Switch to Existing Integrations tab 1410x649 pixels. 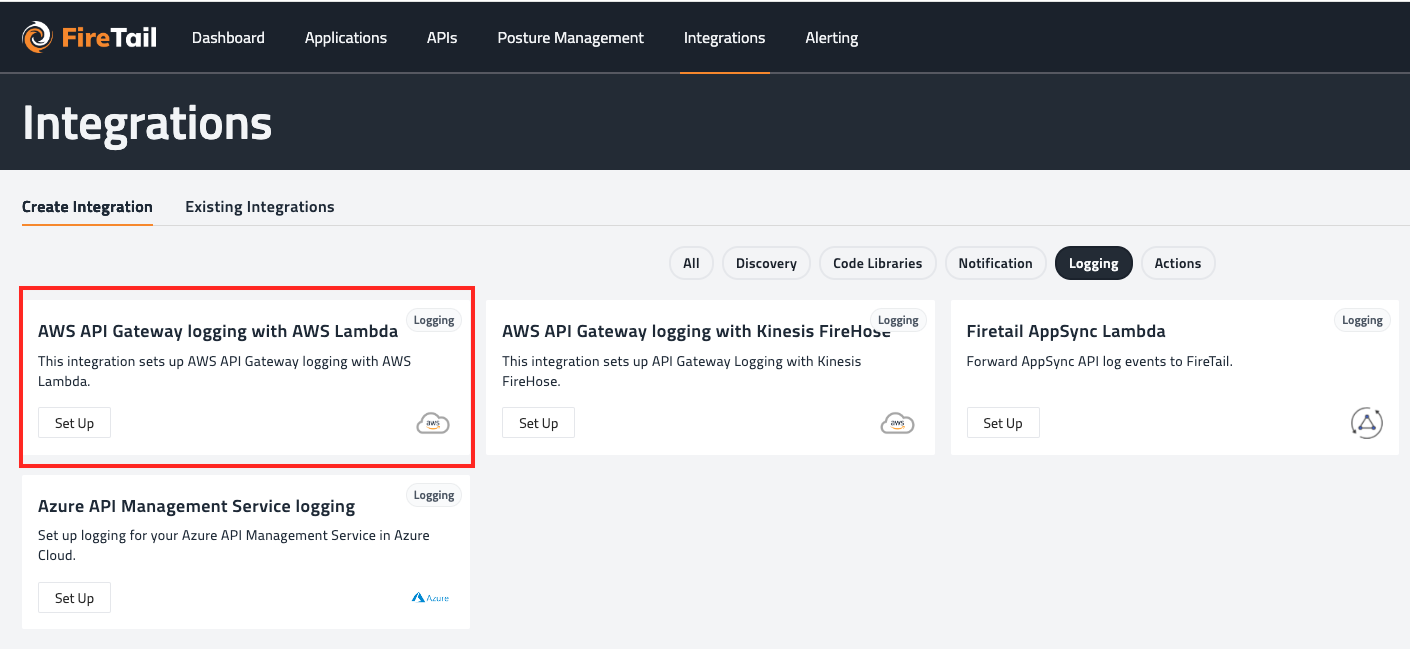(x=259, y=207)
